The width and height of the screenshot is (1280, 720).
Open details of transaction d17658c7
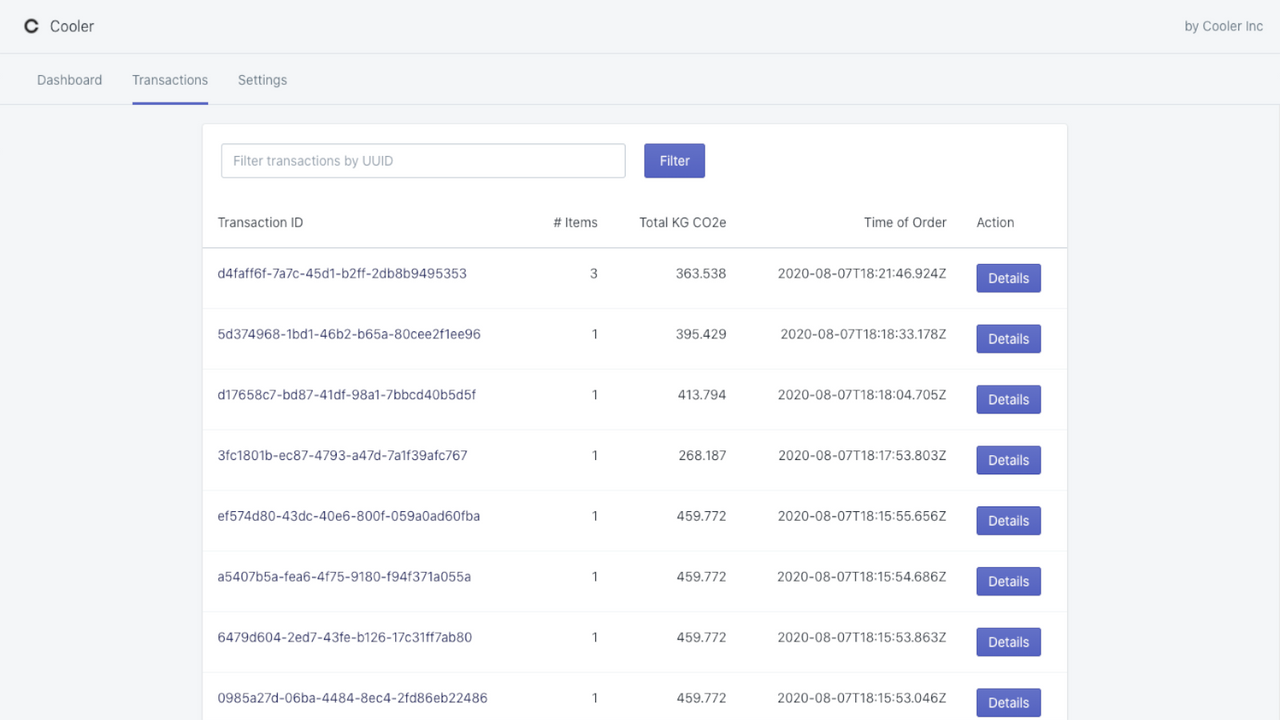point(1008,399)
